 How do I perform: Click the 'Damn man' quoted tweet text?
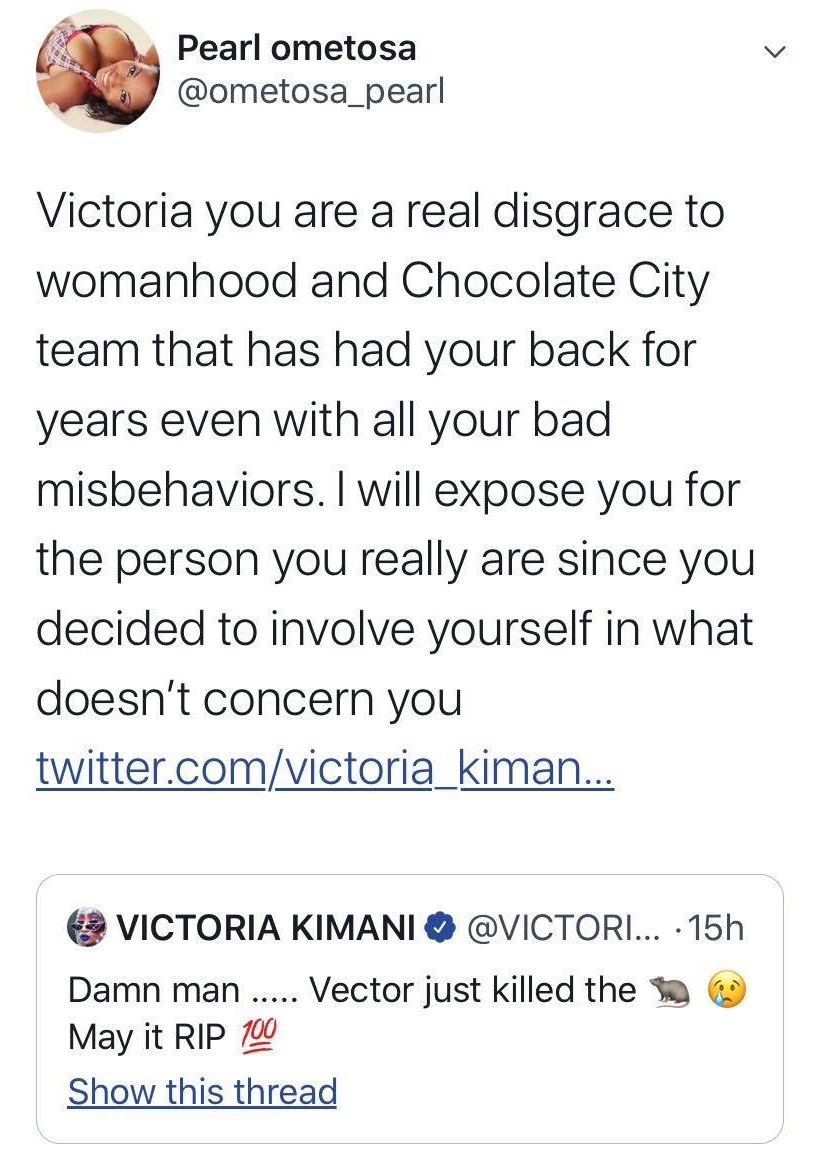click(x=153, y=990)
